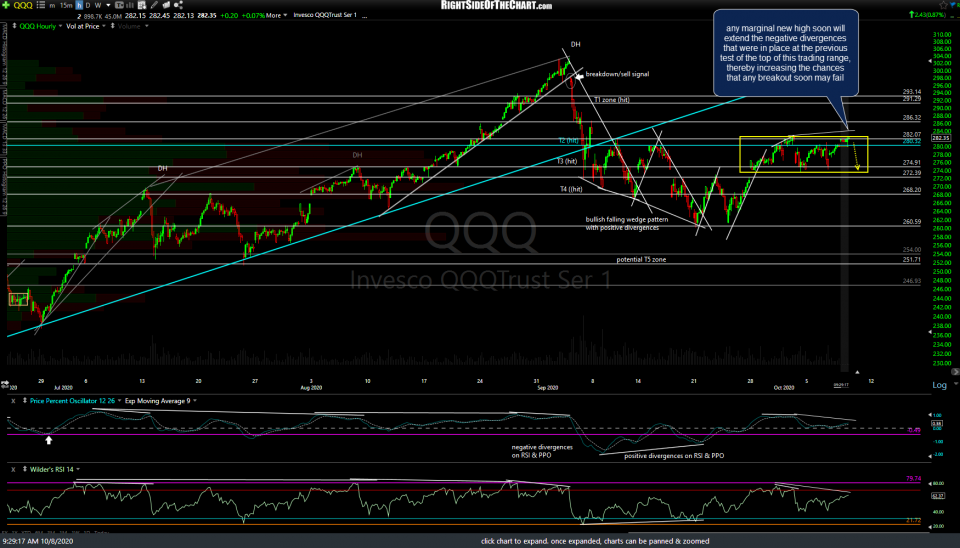Click move handle beside QQQ Hourly
The height and width of the screenshot is (548, 960).
pos(14,26)
